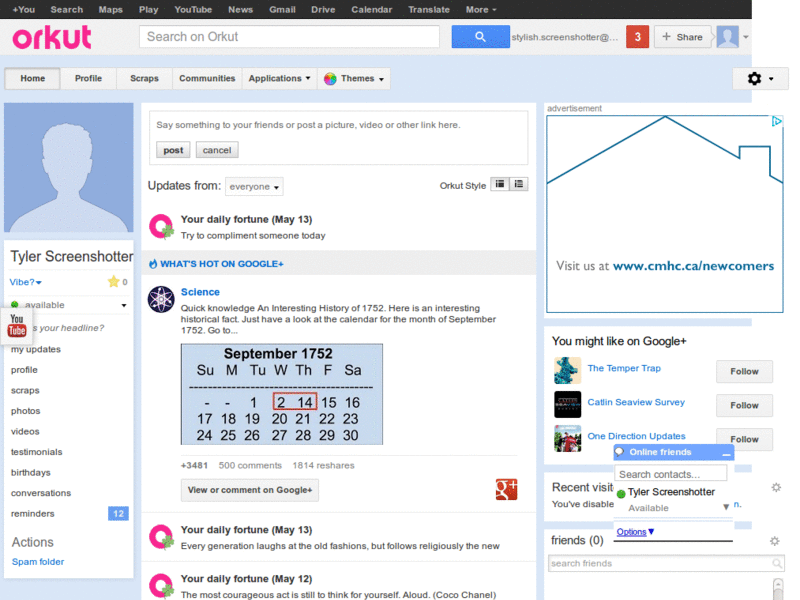Click the What's Hot flame icon
The image size is (800, 600).
point(153,264)
